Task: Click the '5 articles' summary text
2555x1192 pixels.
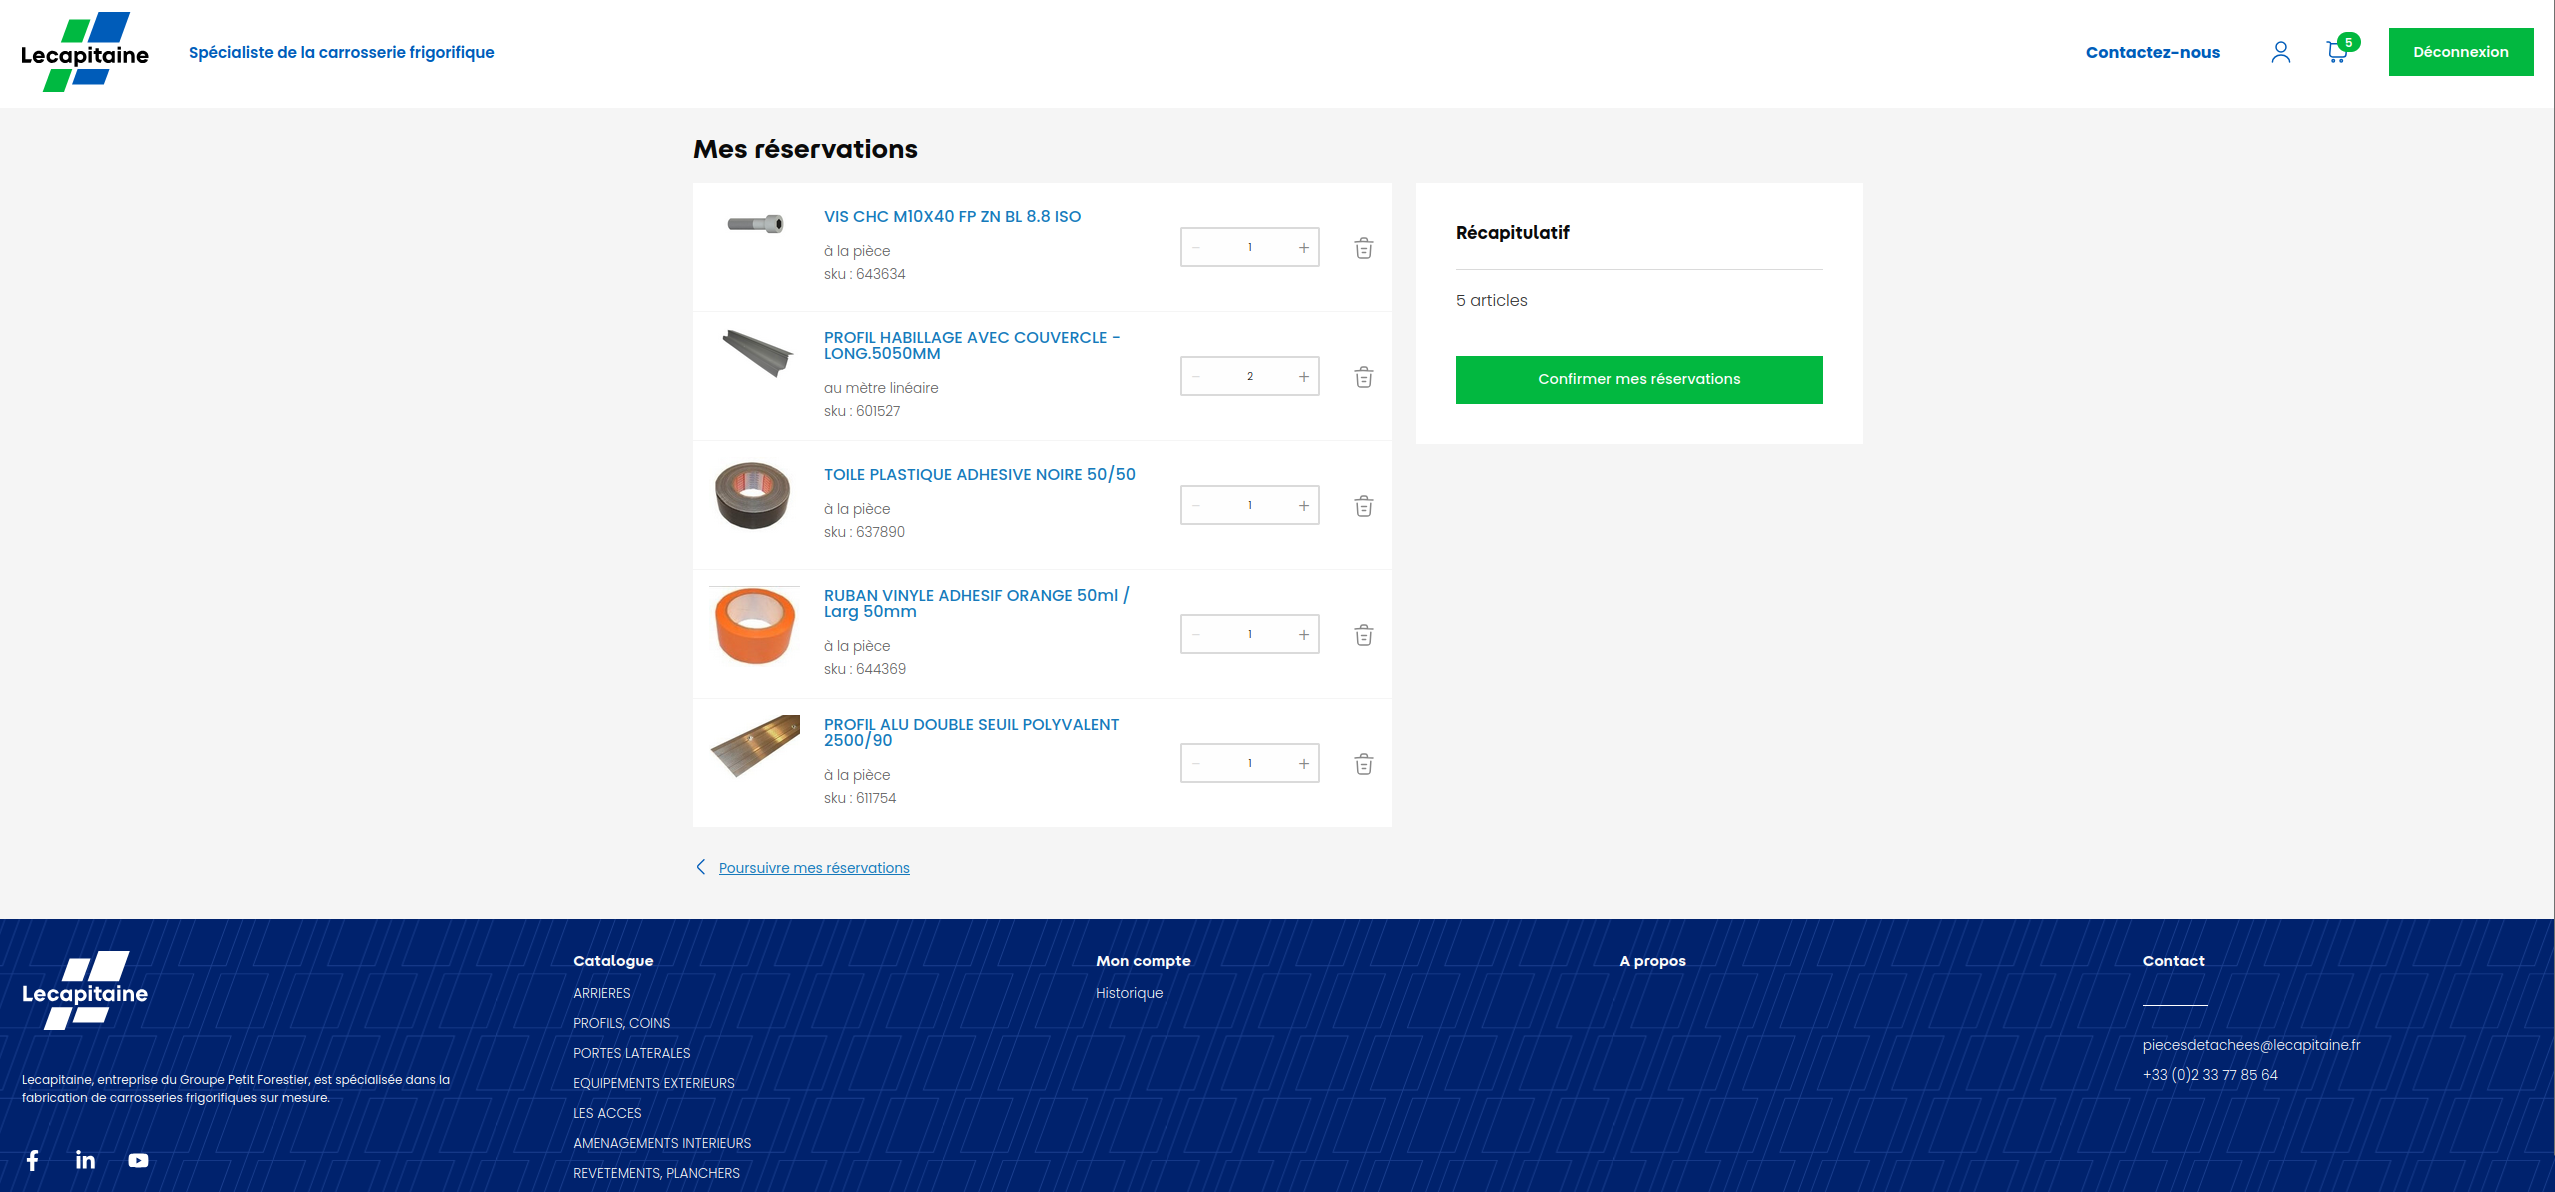Action: point(1491,300)
